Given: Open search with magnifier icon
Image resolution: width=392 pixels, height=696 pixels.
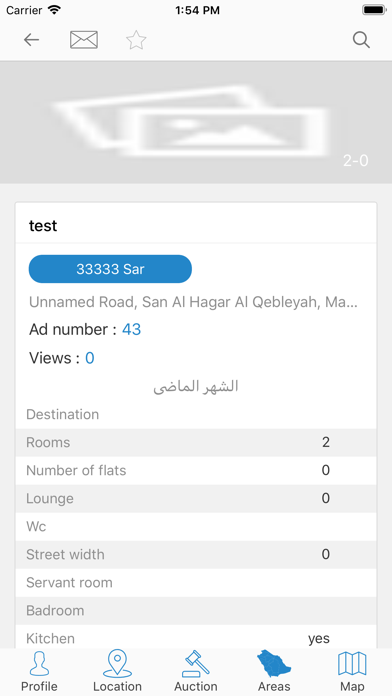Looking at the screenshot, I should [361, 40].
